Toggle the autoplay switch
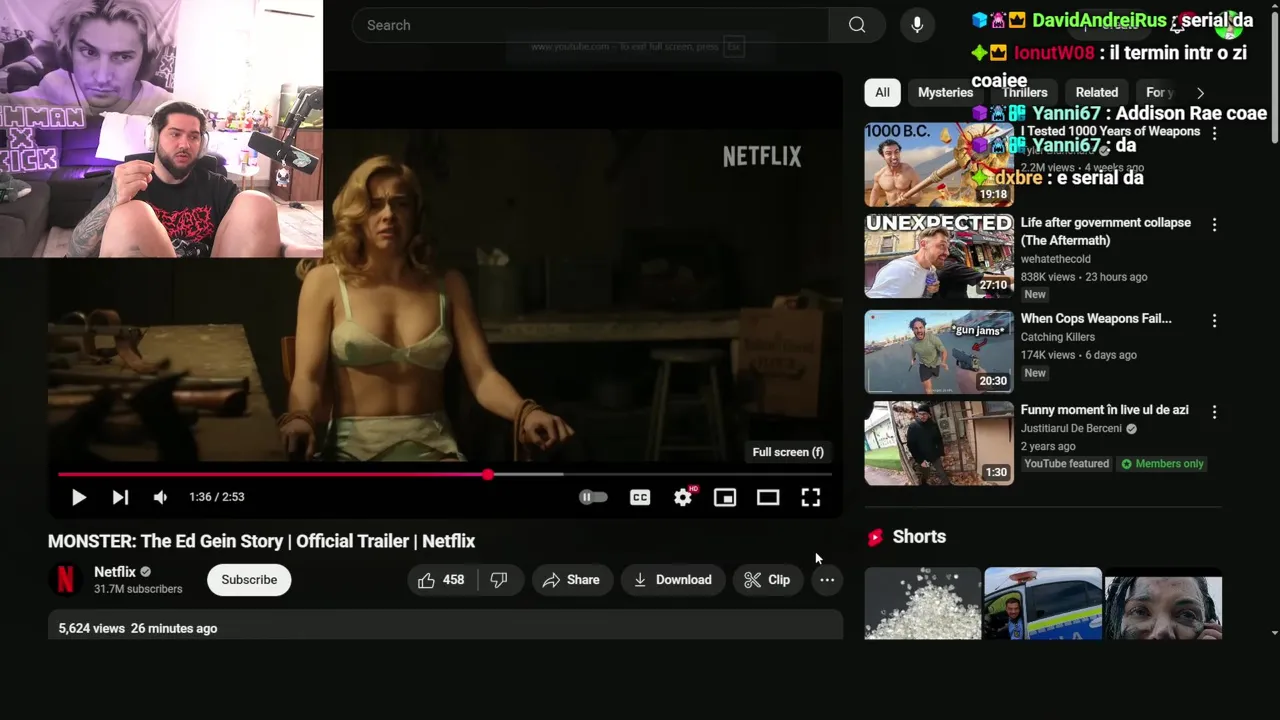 pyautogui.click(x=593, y=497)
